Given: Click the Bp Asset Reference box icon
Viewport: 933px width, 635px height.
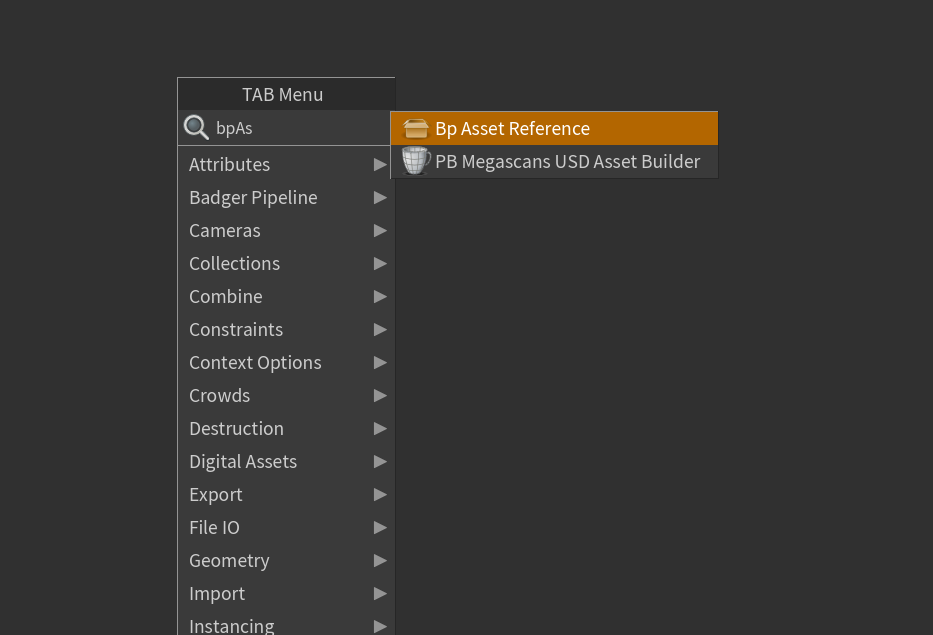Looking at the screenshot, I should click(x=416, y=129).
